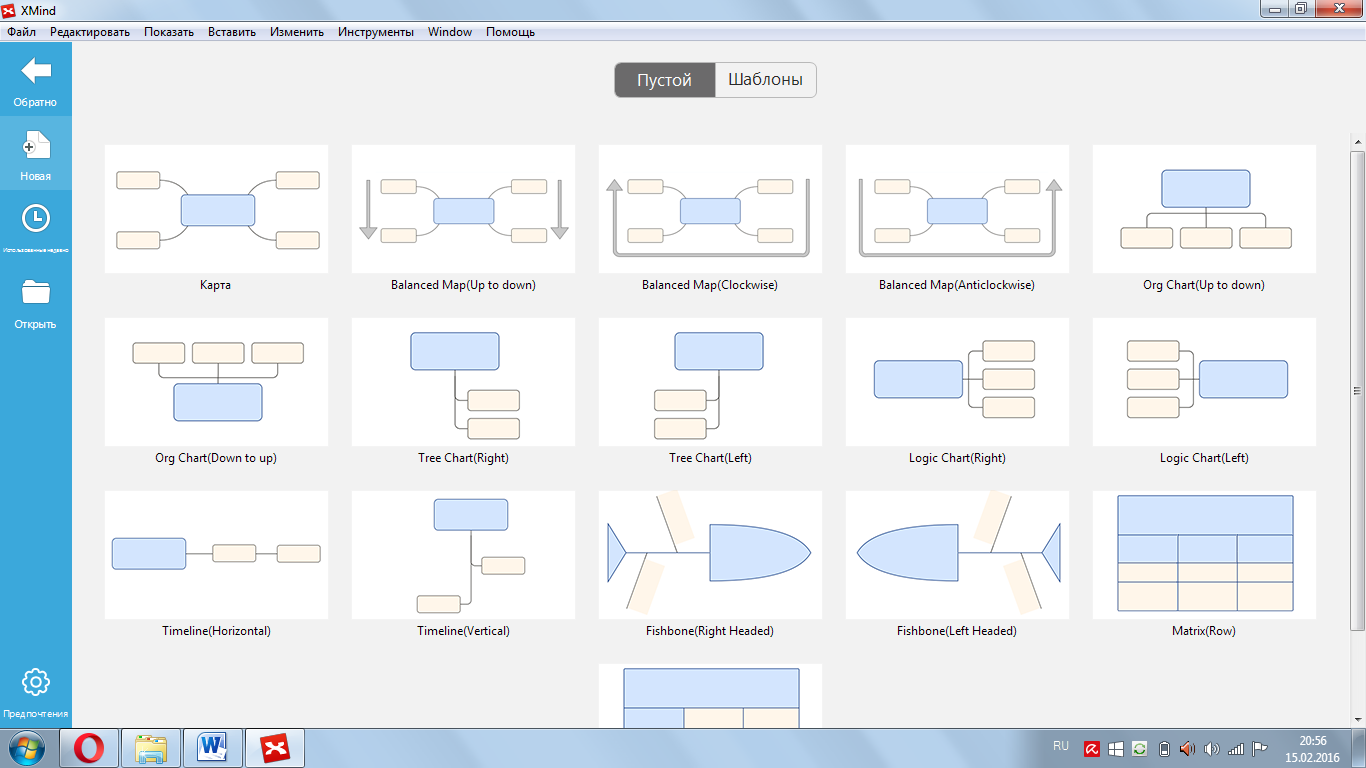Switch to the Шаблоны tab

[x=766, y=80]
